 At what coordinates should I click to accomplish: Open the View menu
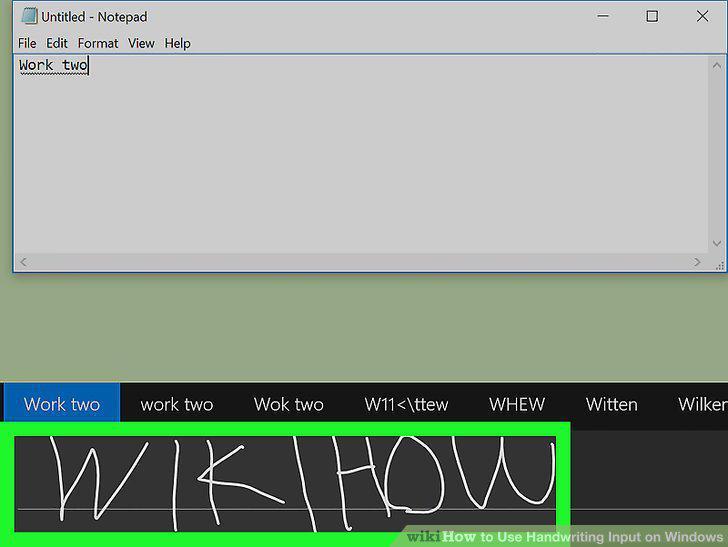[x=141, y=43]
